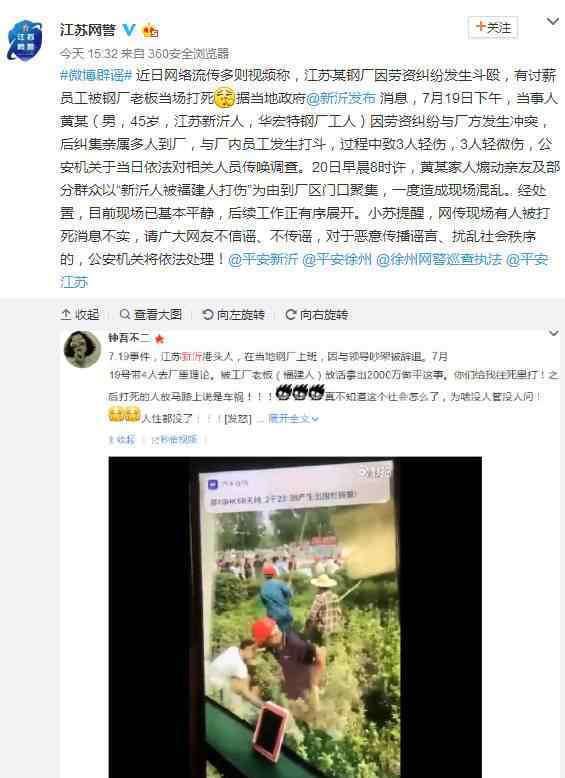The image size is (565, 778).
Task: Visit the @平安徐州 account link
Action: tap(337, 259)
